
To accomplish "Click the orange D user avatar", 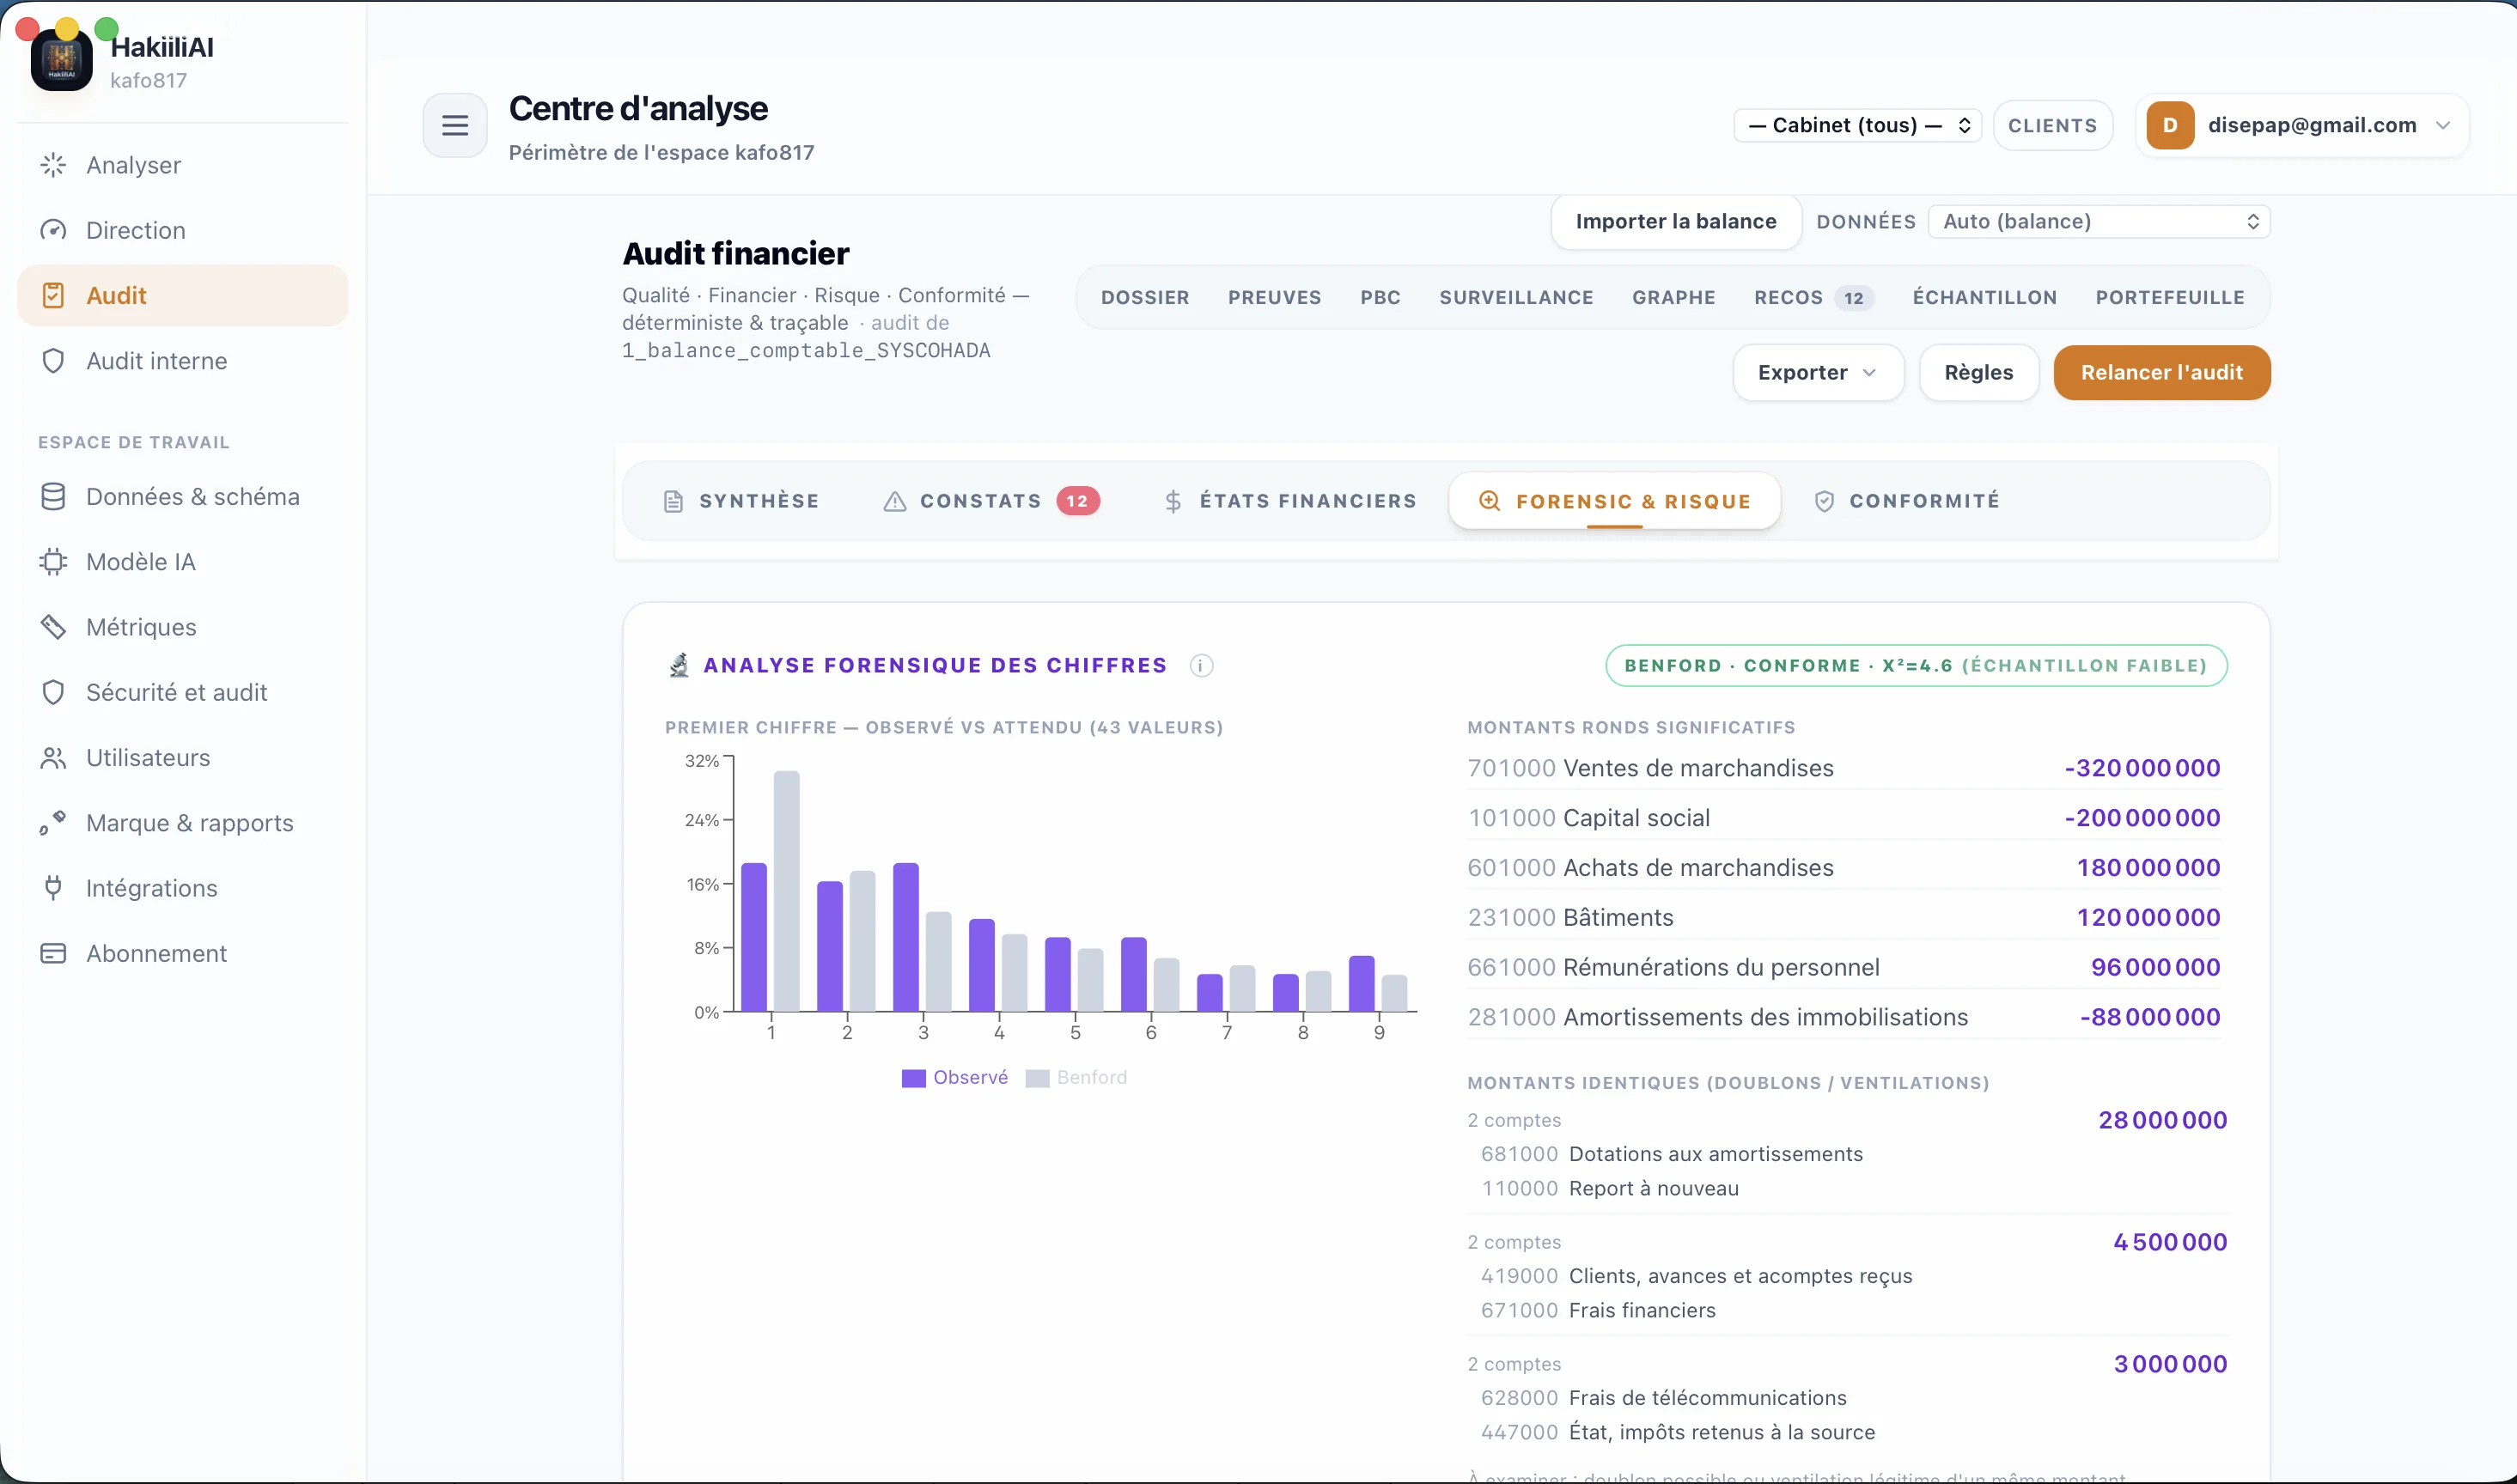I will pyautogui.click(x=2170, y=125).
